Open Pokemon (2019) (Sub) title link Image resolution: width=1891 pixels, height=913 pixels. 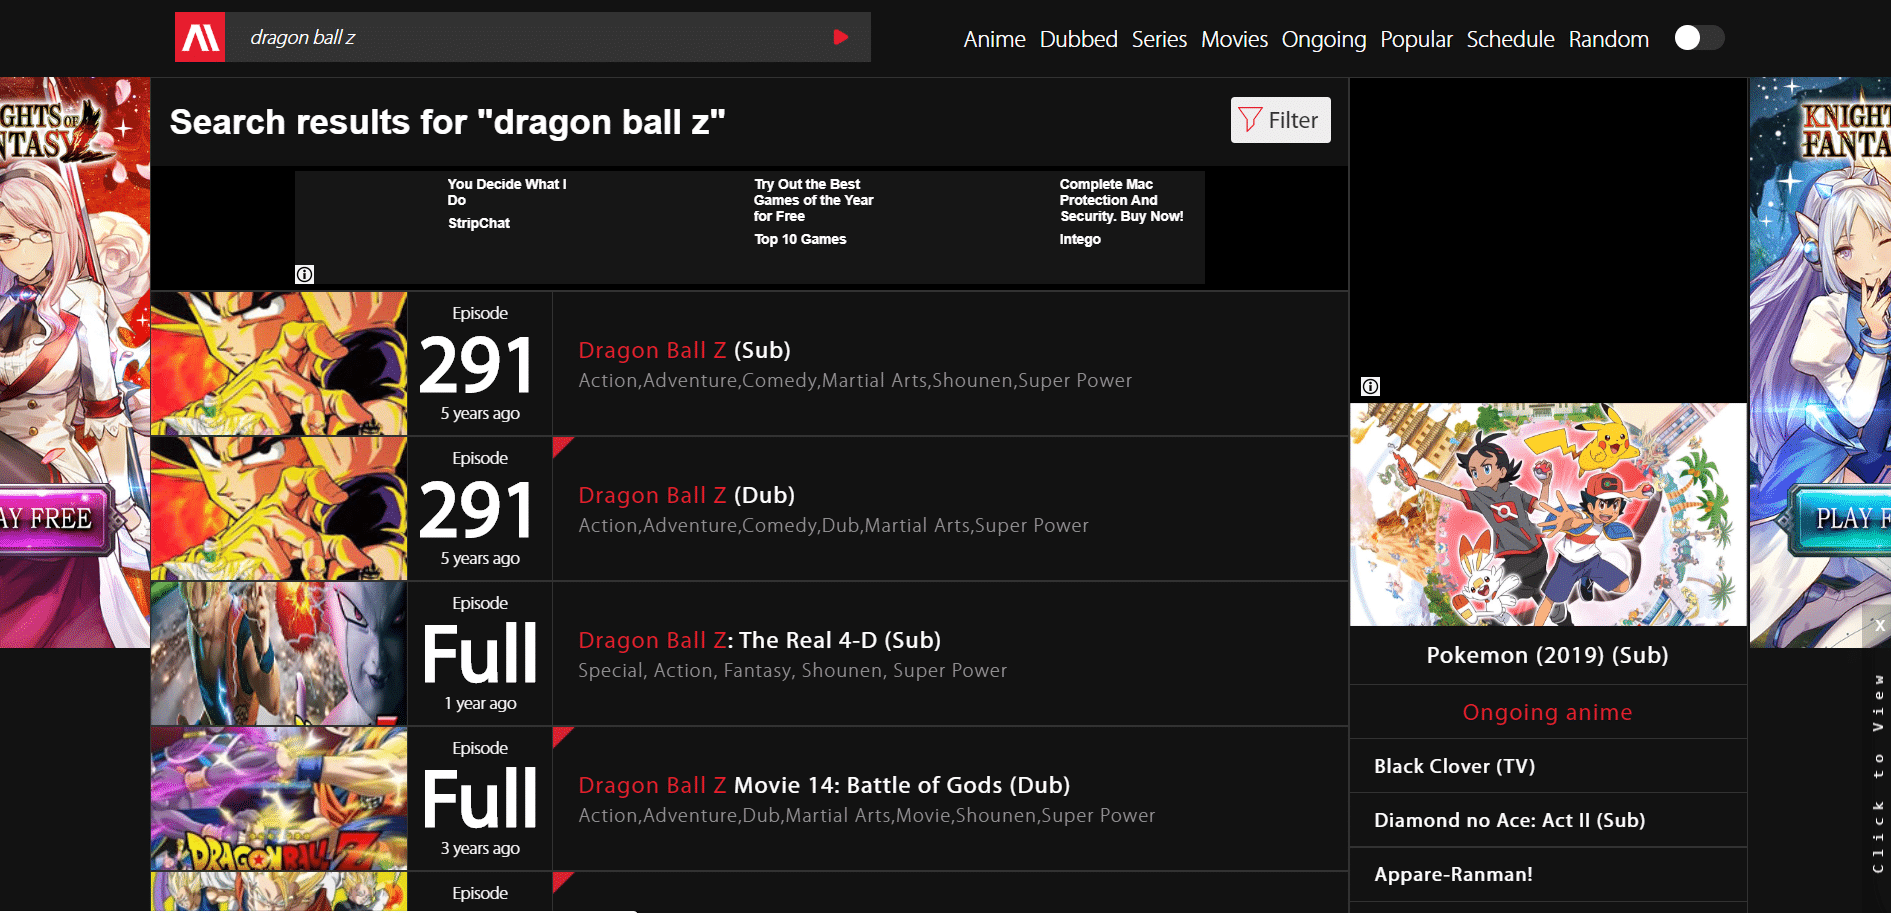point(1547,655)
